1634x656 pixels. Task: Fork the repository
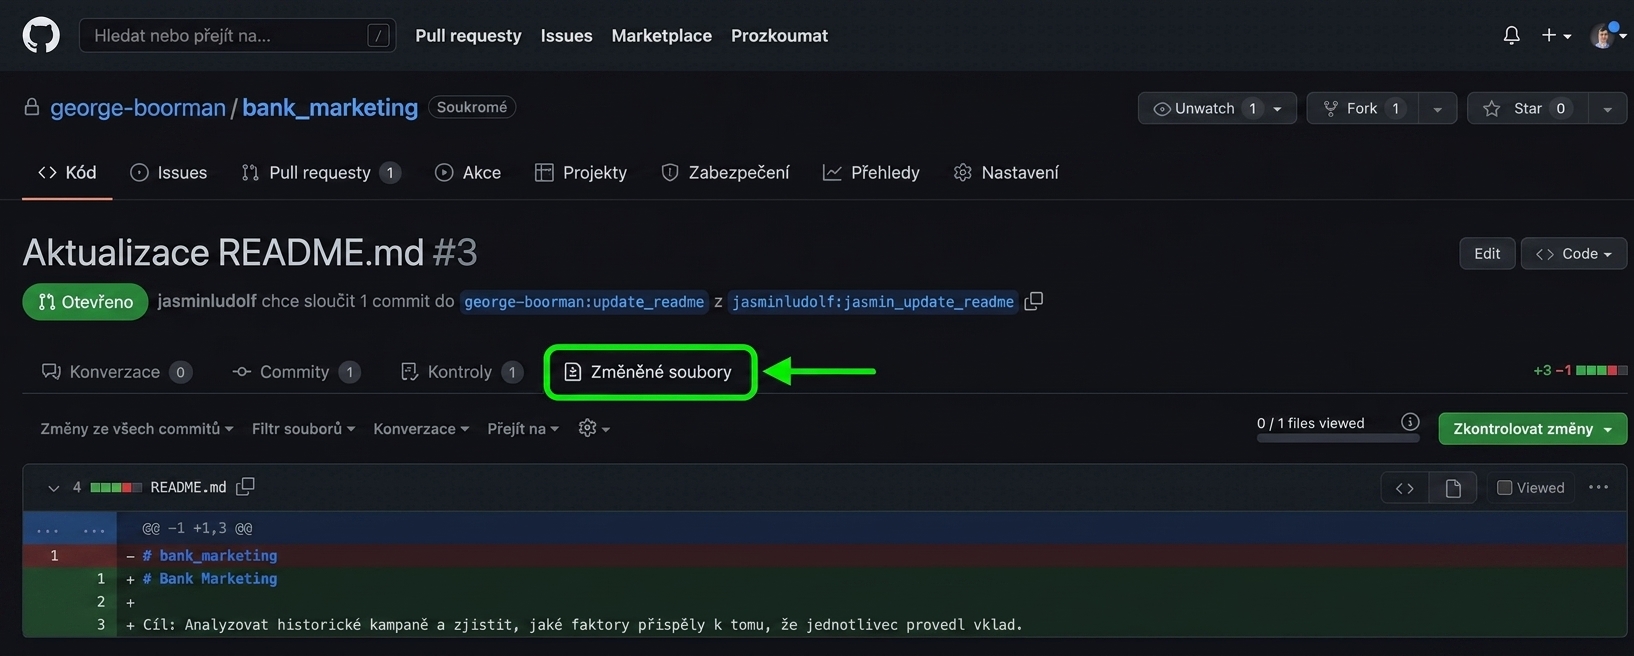pos(1362,108)
